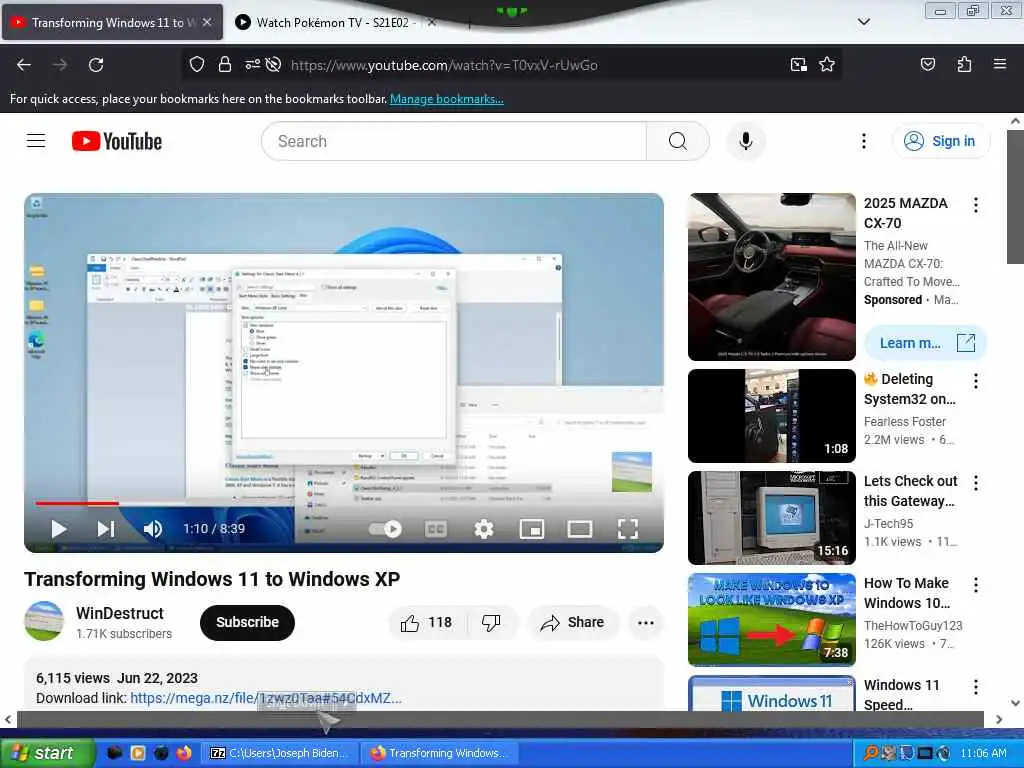Select the Transforming Windows 11 browser tab
Image resolution: width=1024 pixels, height=768 pixels.
tap(113, 23)
